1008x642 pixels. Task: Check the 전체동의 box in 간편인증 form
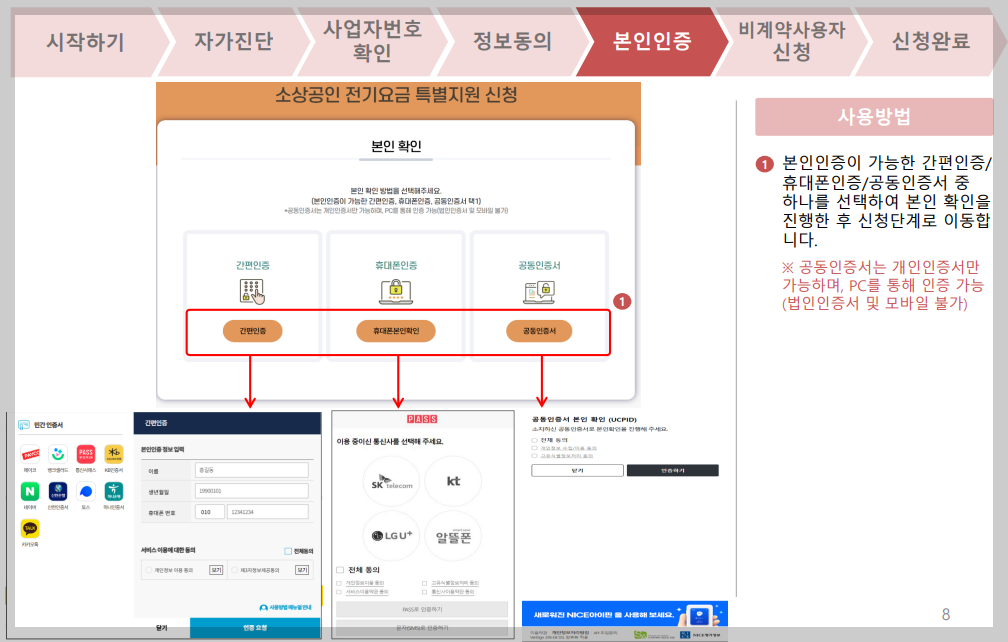[x=288, y=551]
